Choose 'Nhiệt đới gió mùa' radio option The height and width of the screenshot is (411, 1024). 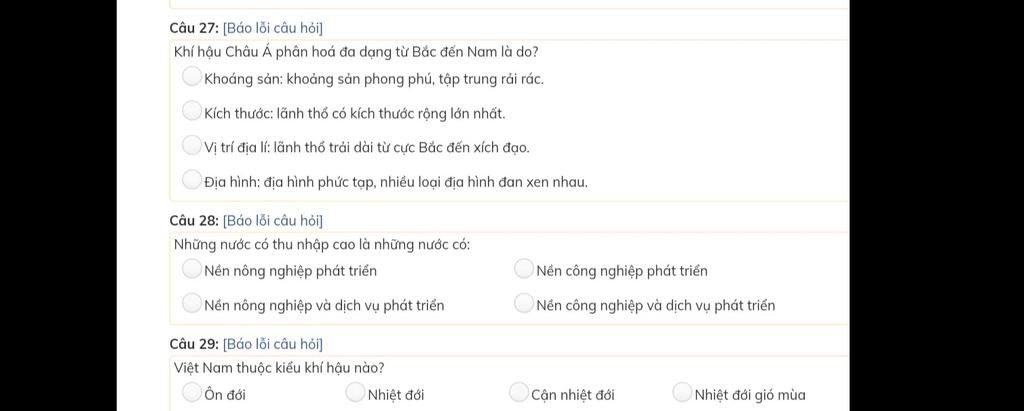(681, 392)
